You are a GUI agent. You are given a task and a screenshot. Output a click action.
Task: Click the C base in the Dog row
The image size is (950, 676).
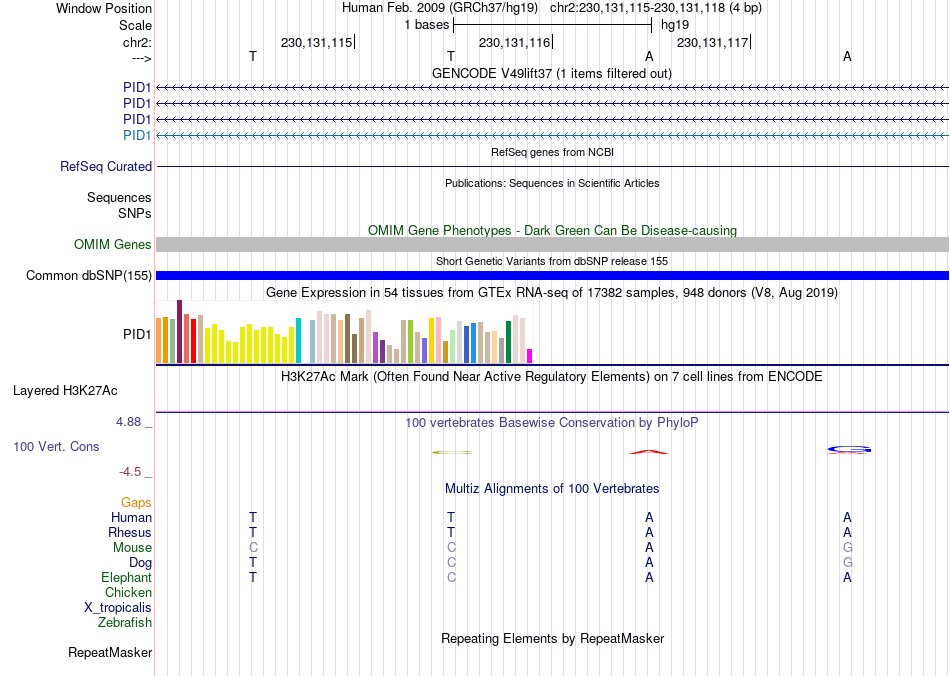pos(451,563)
